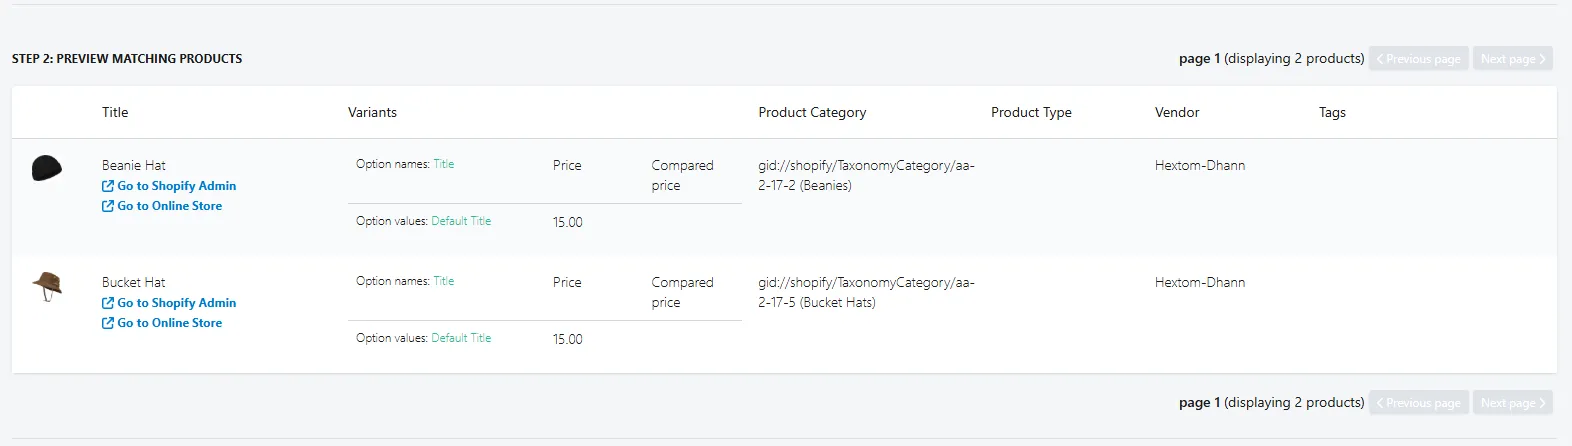Image resolution: width=1572 pixels, height=446 pixels.
Task: Click top Next page button
Action: coord(1513,59)
